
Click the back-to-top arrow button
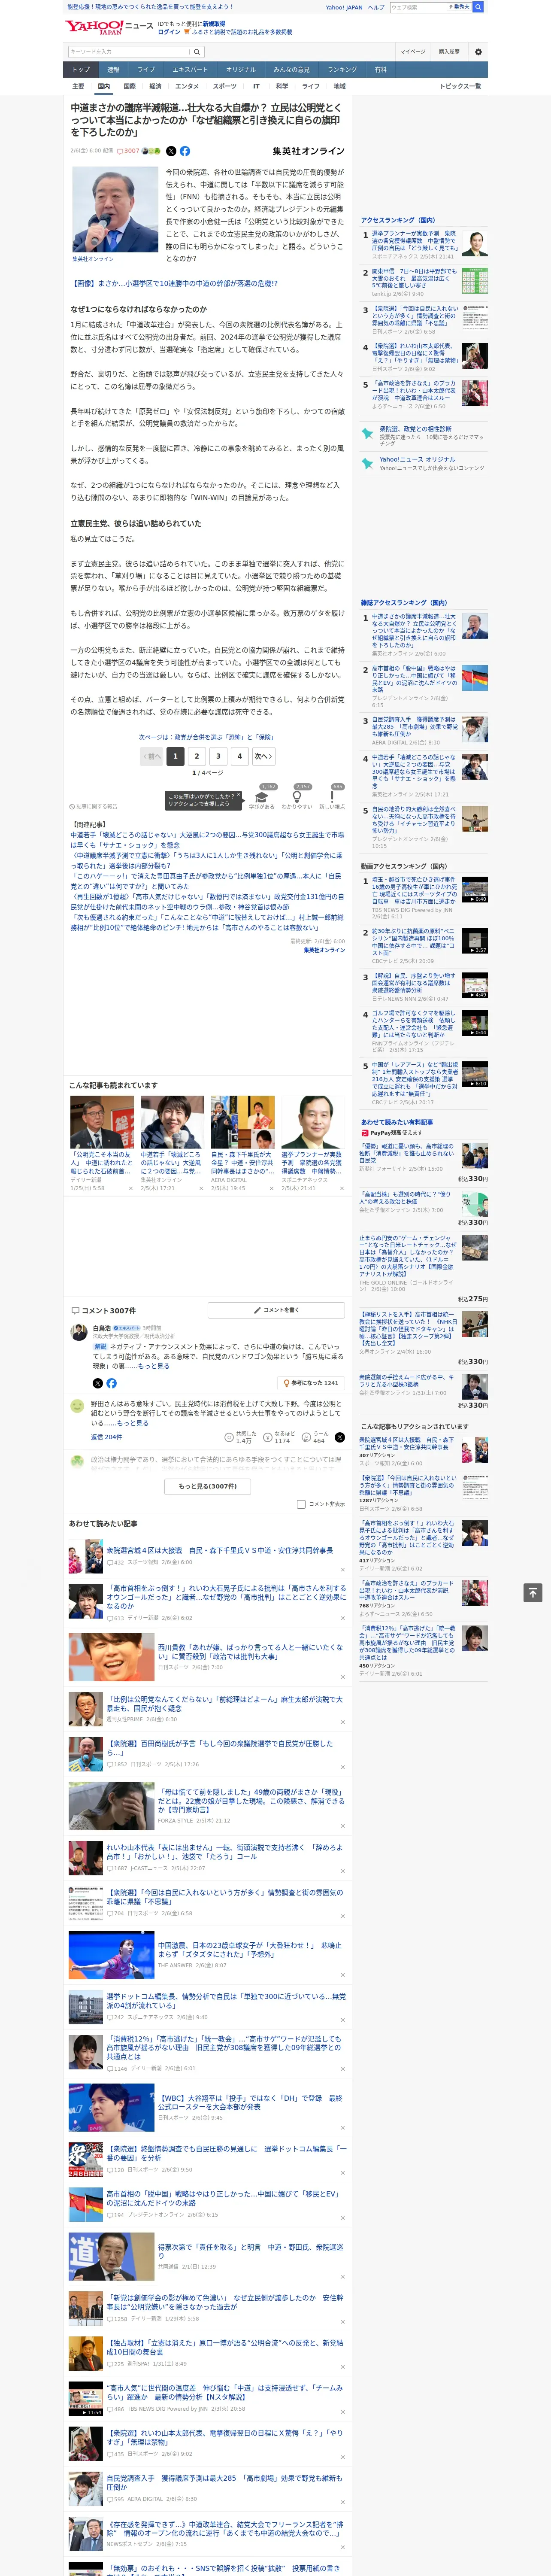[533, 1593]
